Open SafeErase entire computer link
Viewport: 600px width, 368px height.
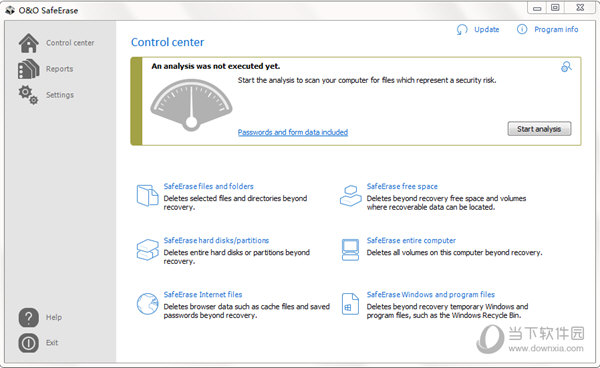tap(411, 240)
